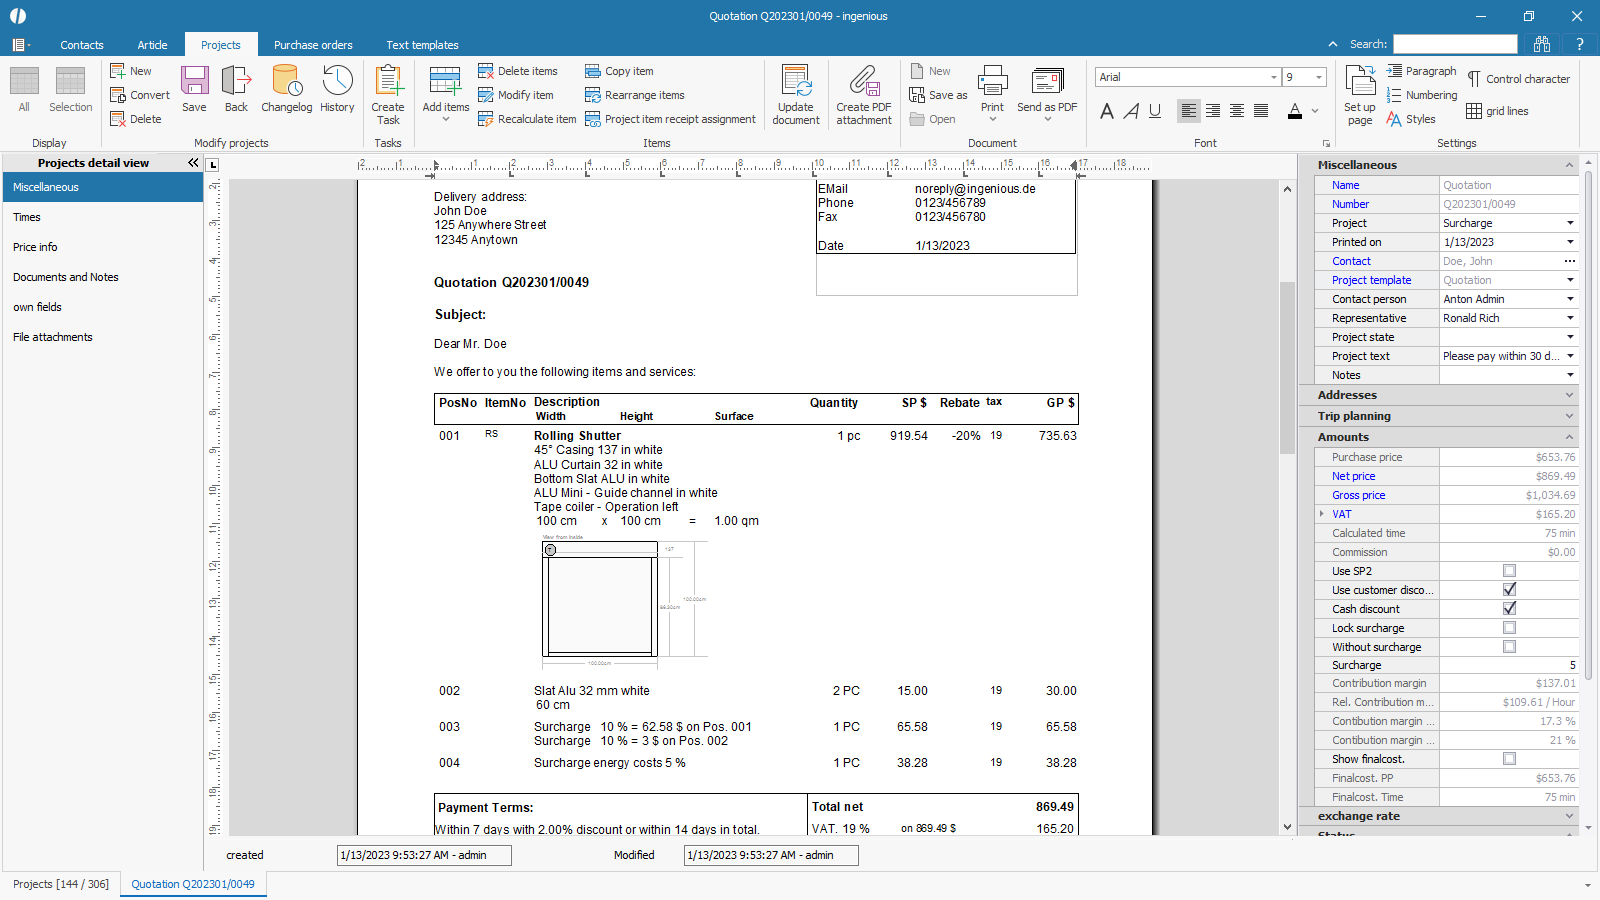Open the Set up page tool
The image size is (1600, 900).
tap(1360, 93)
